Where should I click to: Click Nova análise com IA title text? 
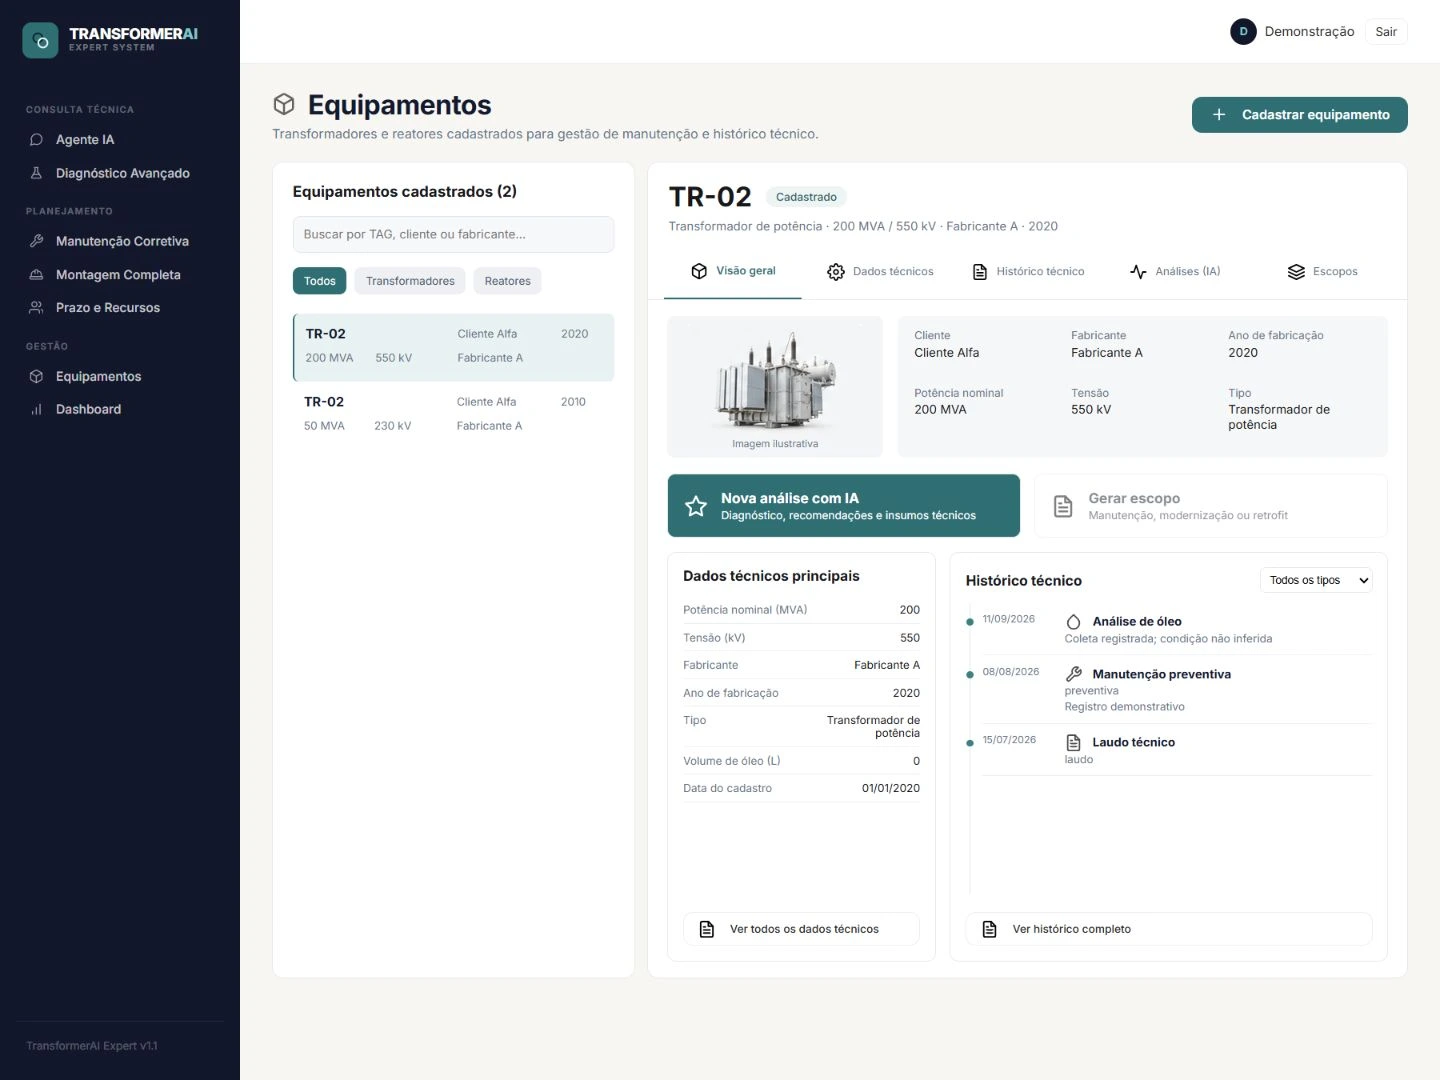tap(790, 498)
